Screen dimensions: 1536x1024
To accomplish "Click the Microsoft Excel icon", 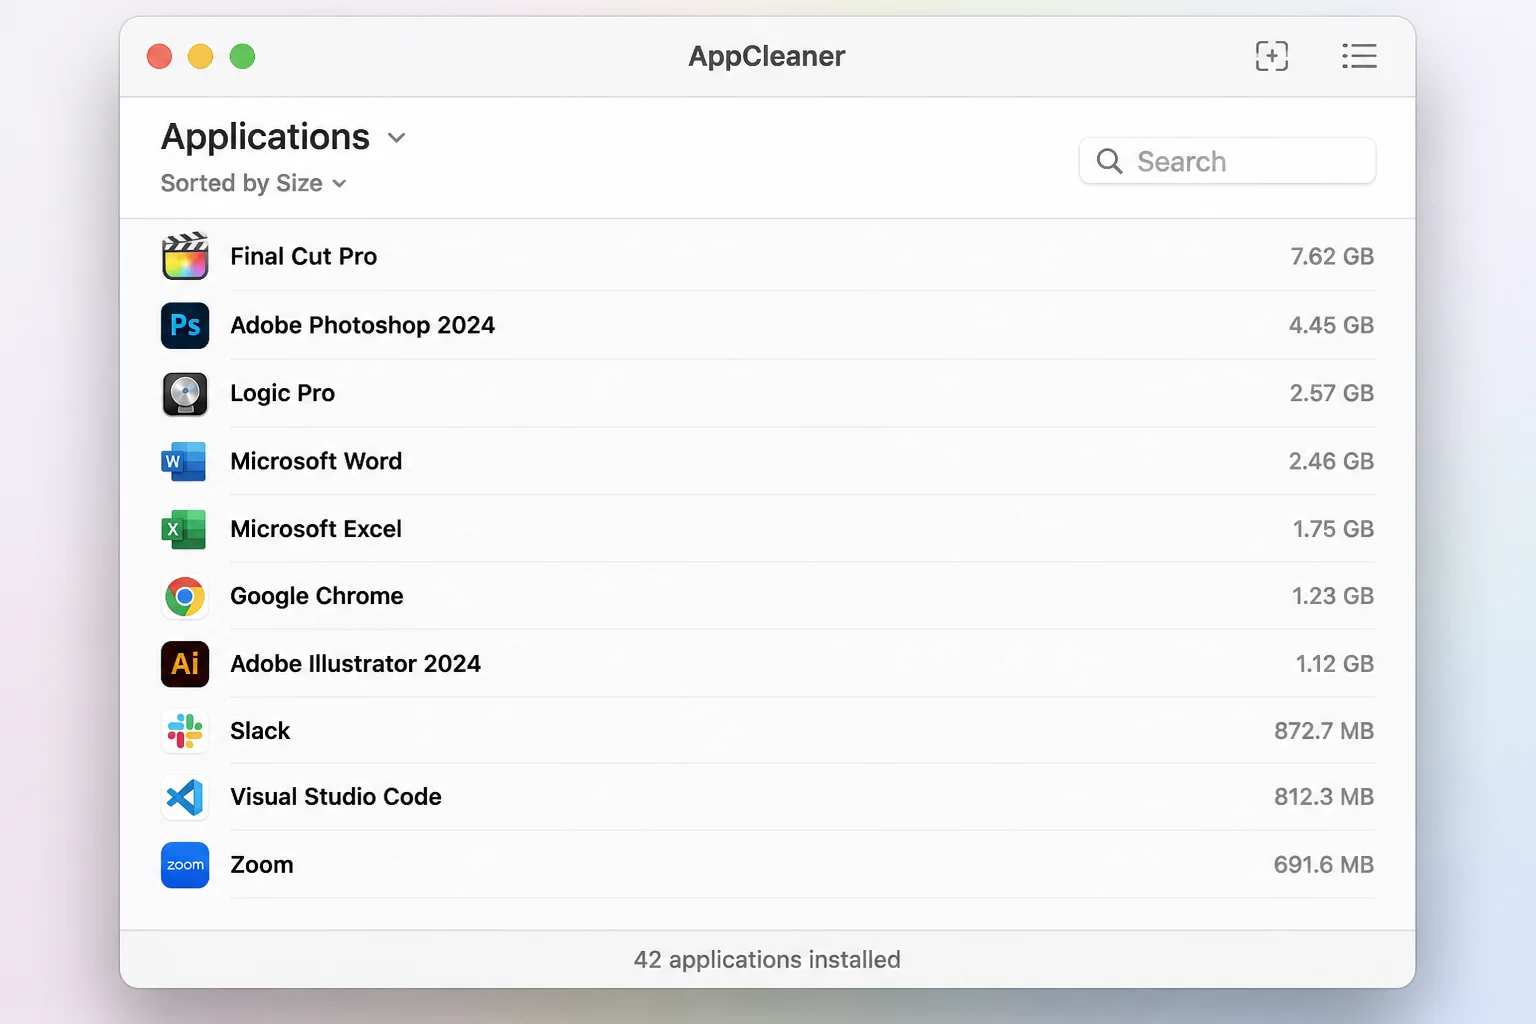I will 184,529.
